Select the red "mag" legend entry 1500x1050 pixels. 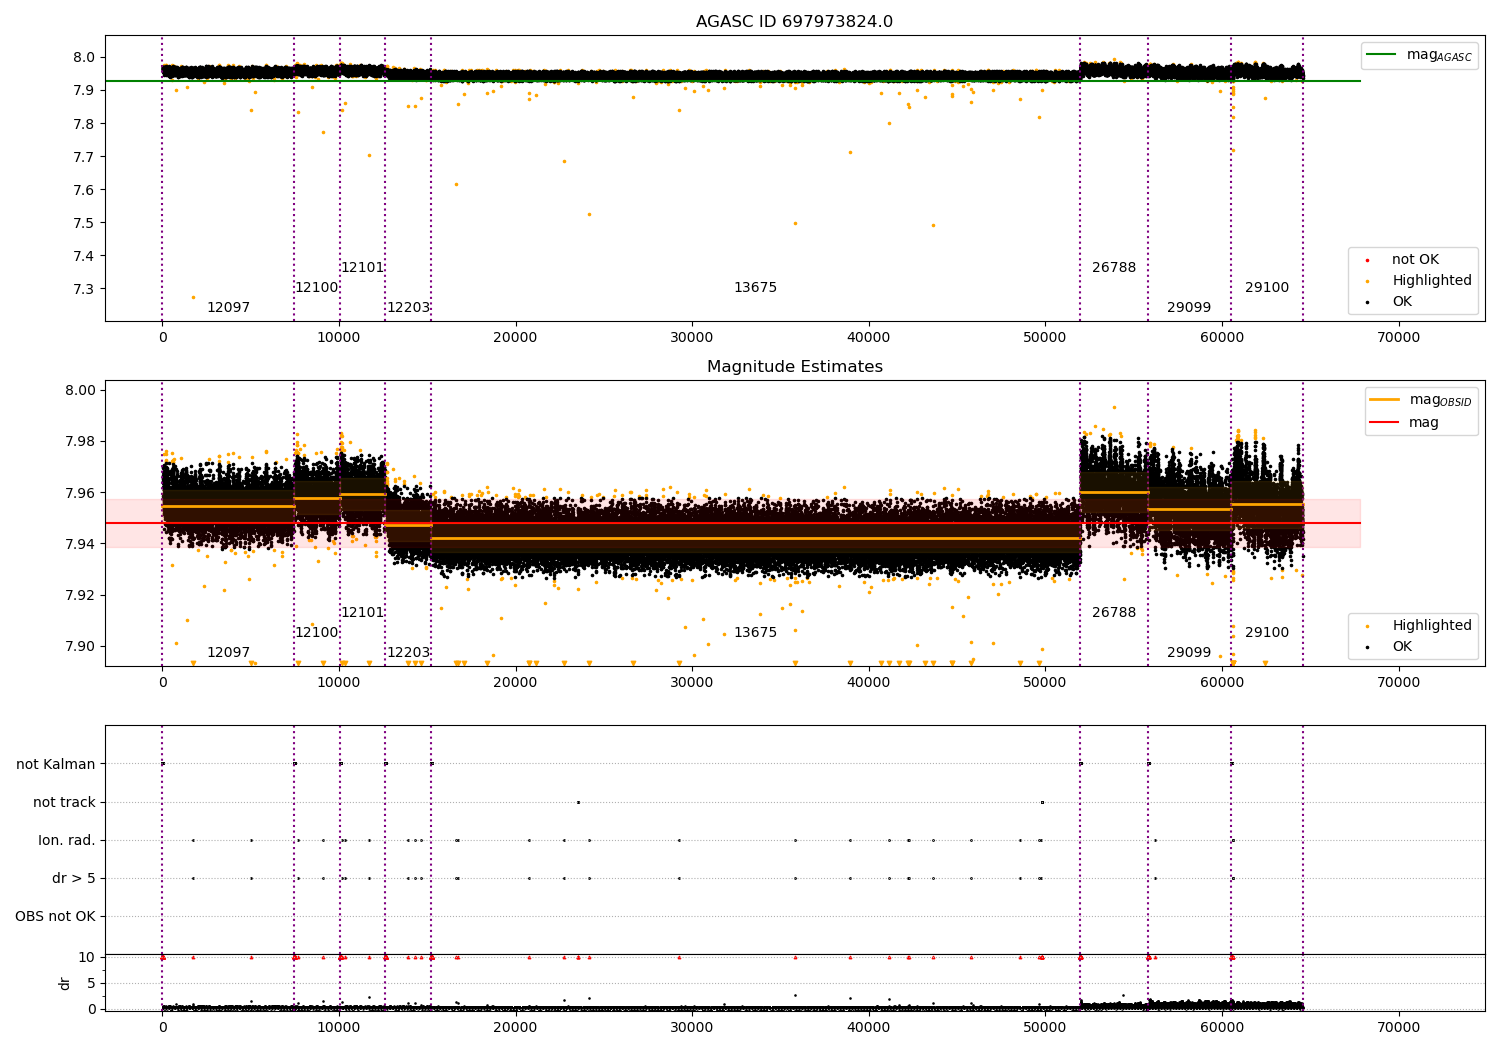[x=1405, y=423]
